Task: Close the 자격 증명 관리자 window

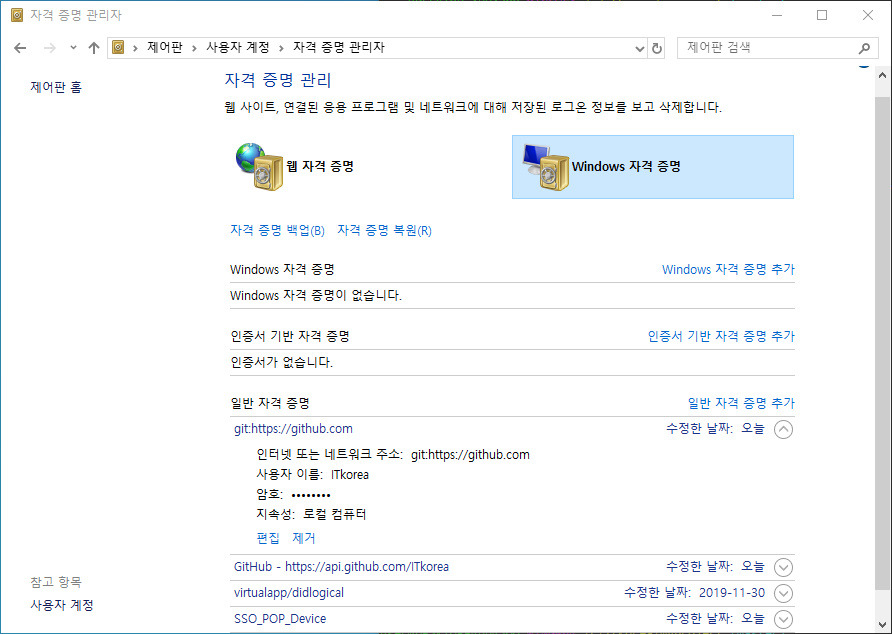Action: pyautogui.click(x=868, y=15)
